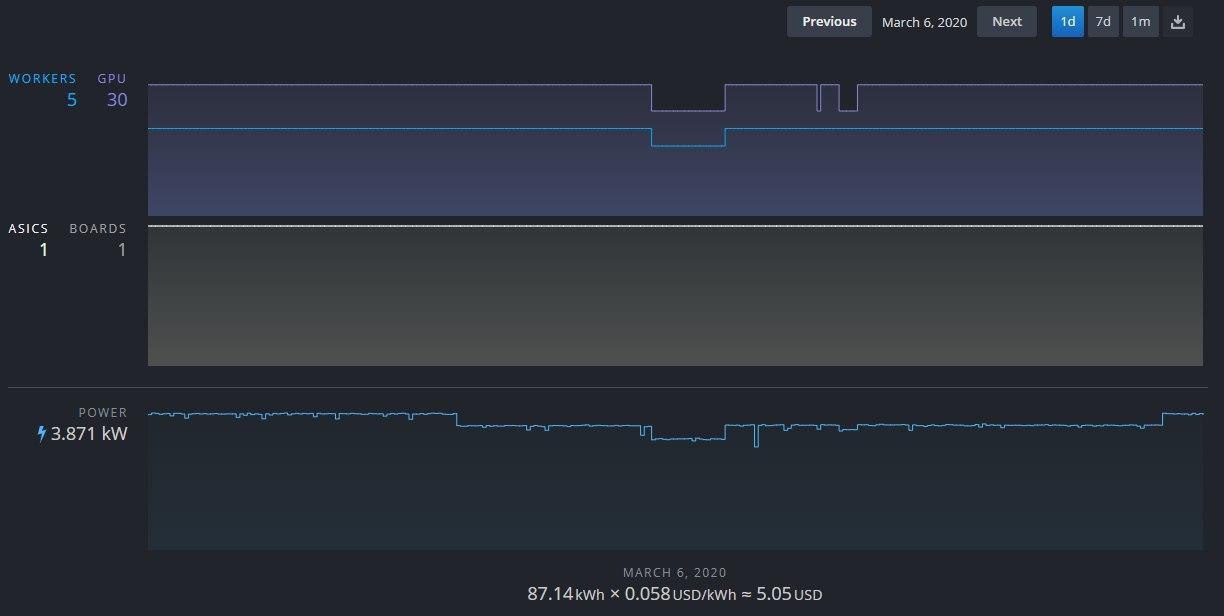1224x616 pixels.
Task: Download the chart data with the export icon
Action: click(x=1178, y=22)
